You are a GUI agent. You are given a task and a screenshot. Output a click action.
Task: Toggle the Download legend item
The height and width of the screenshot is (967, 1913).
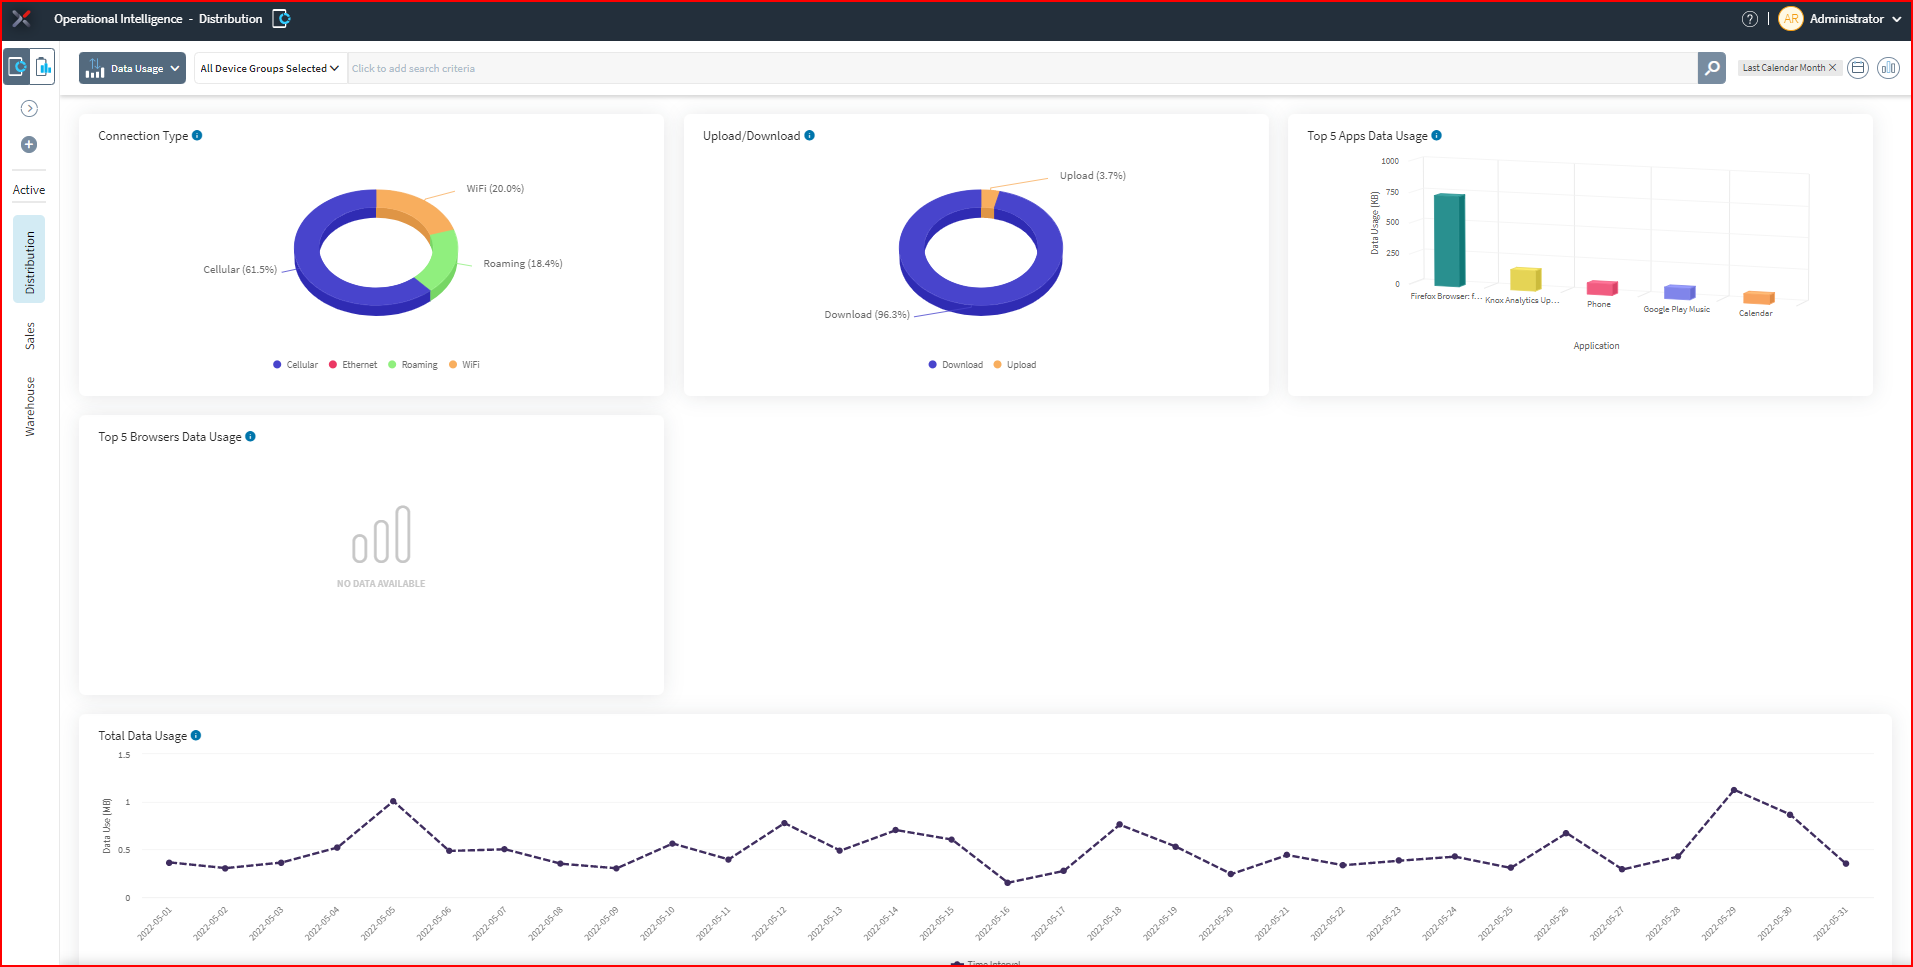955,365
